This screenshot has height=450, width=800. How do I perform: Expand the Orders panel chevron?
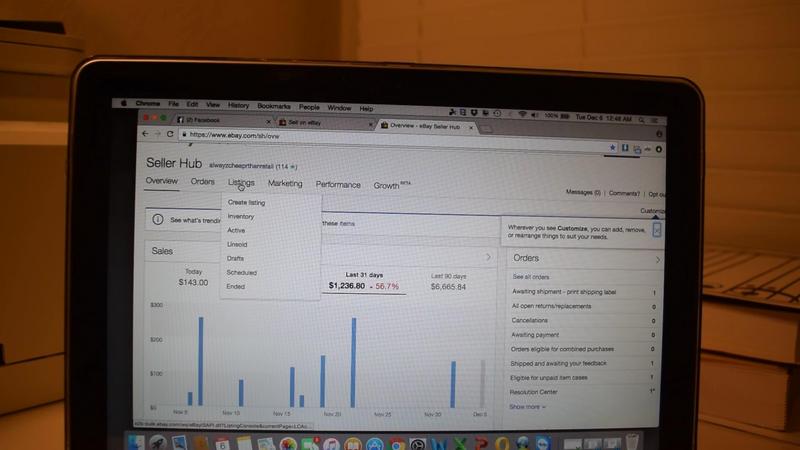(658, 260)
